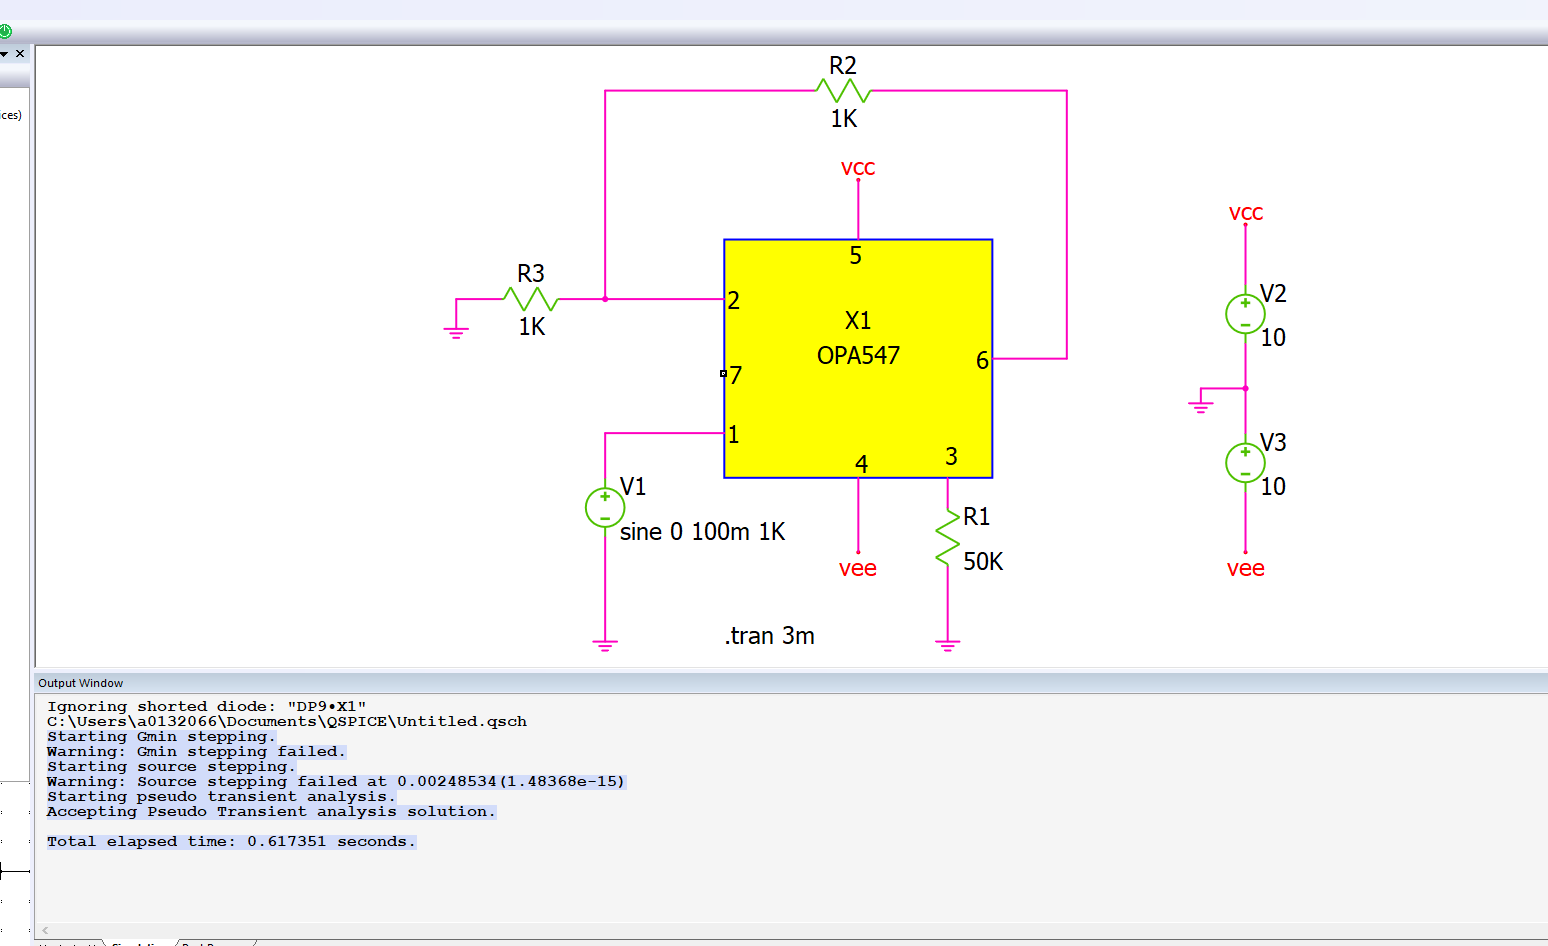Screen dimensions: 1548x946
Task: Select voltage source V2 symbol
Action: 1245,314
